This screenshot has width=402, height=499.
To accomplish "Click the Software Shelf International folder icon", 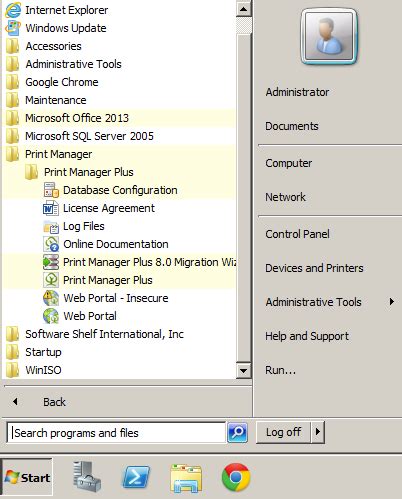I will tap(13, 334).
